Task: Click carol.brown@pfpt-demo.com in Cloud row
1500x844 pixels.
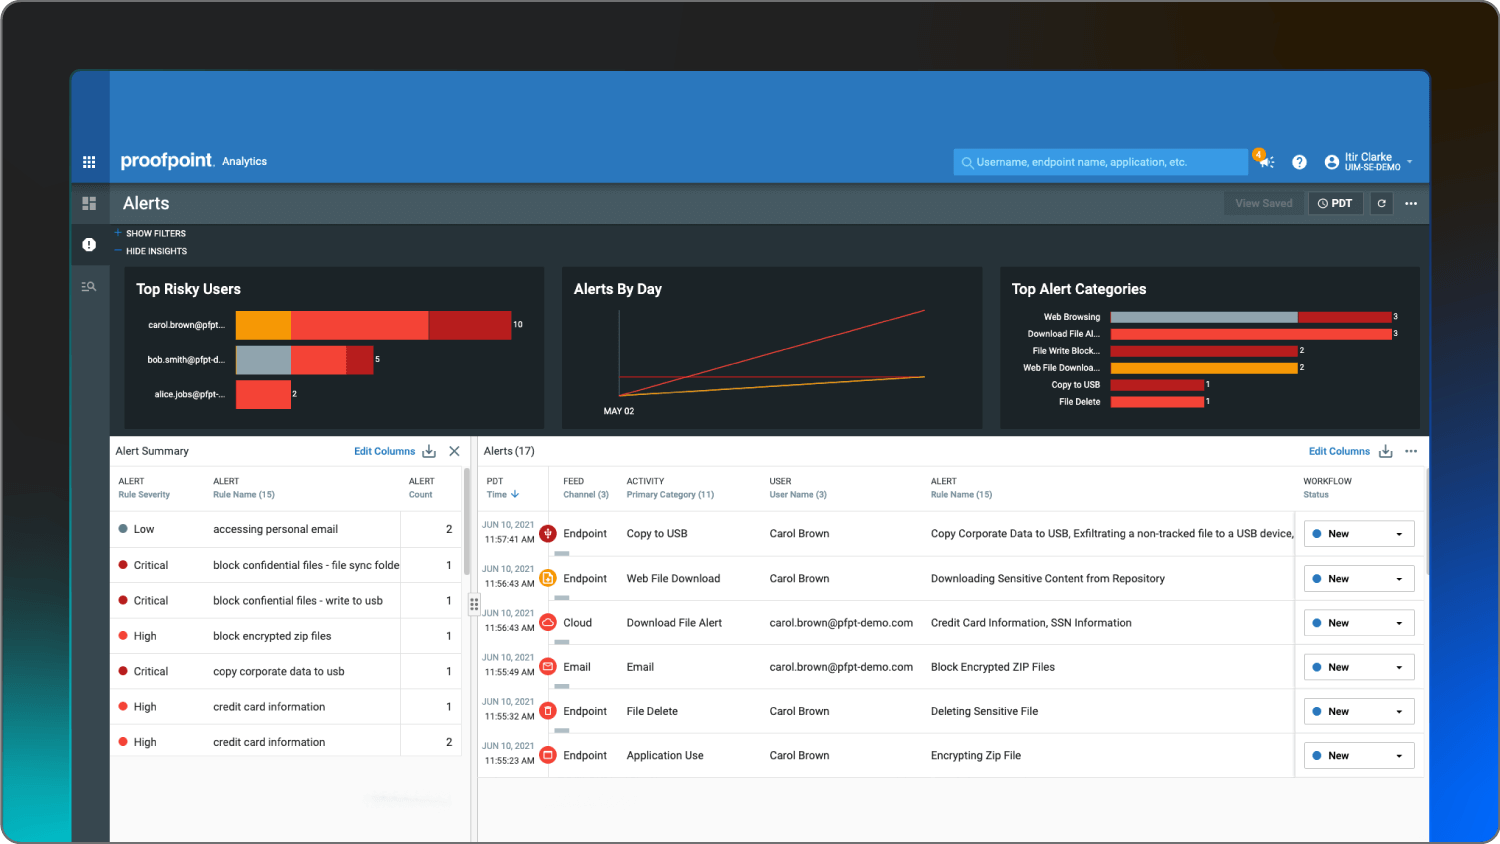Action: click(841, 623)
